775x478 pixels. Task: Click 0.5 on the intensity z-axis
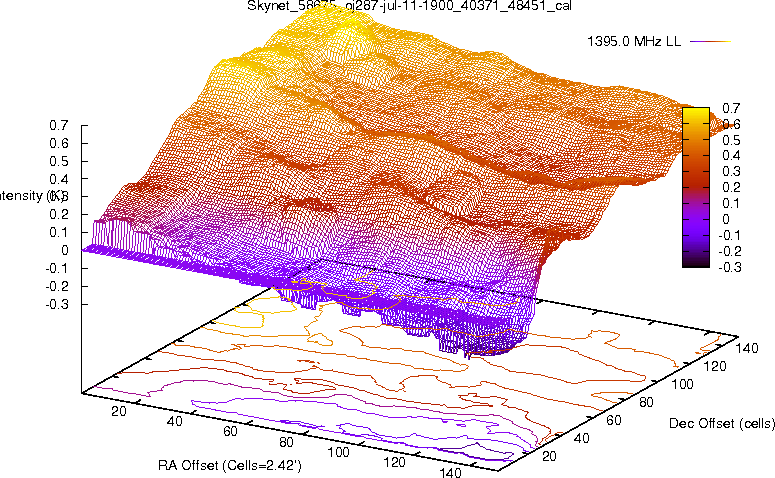point(58,161)
